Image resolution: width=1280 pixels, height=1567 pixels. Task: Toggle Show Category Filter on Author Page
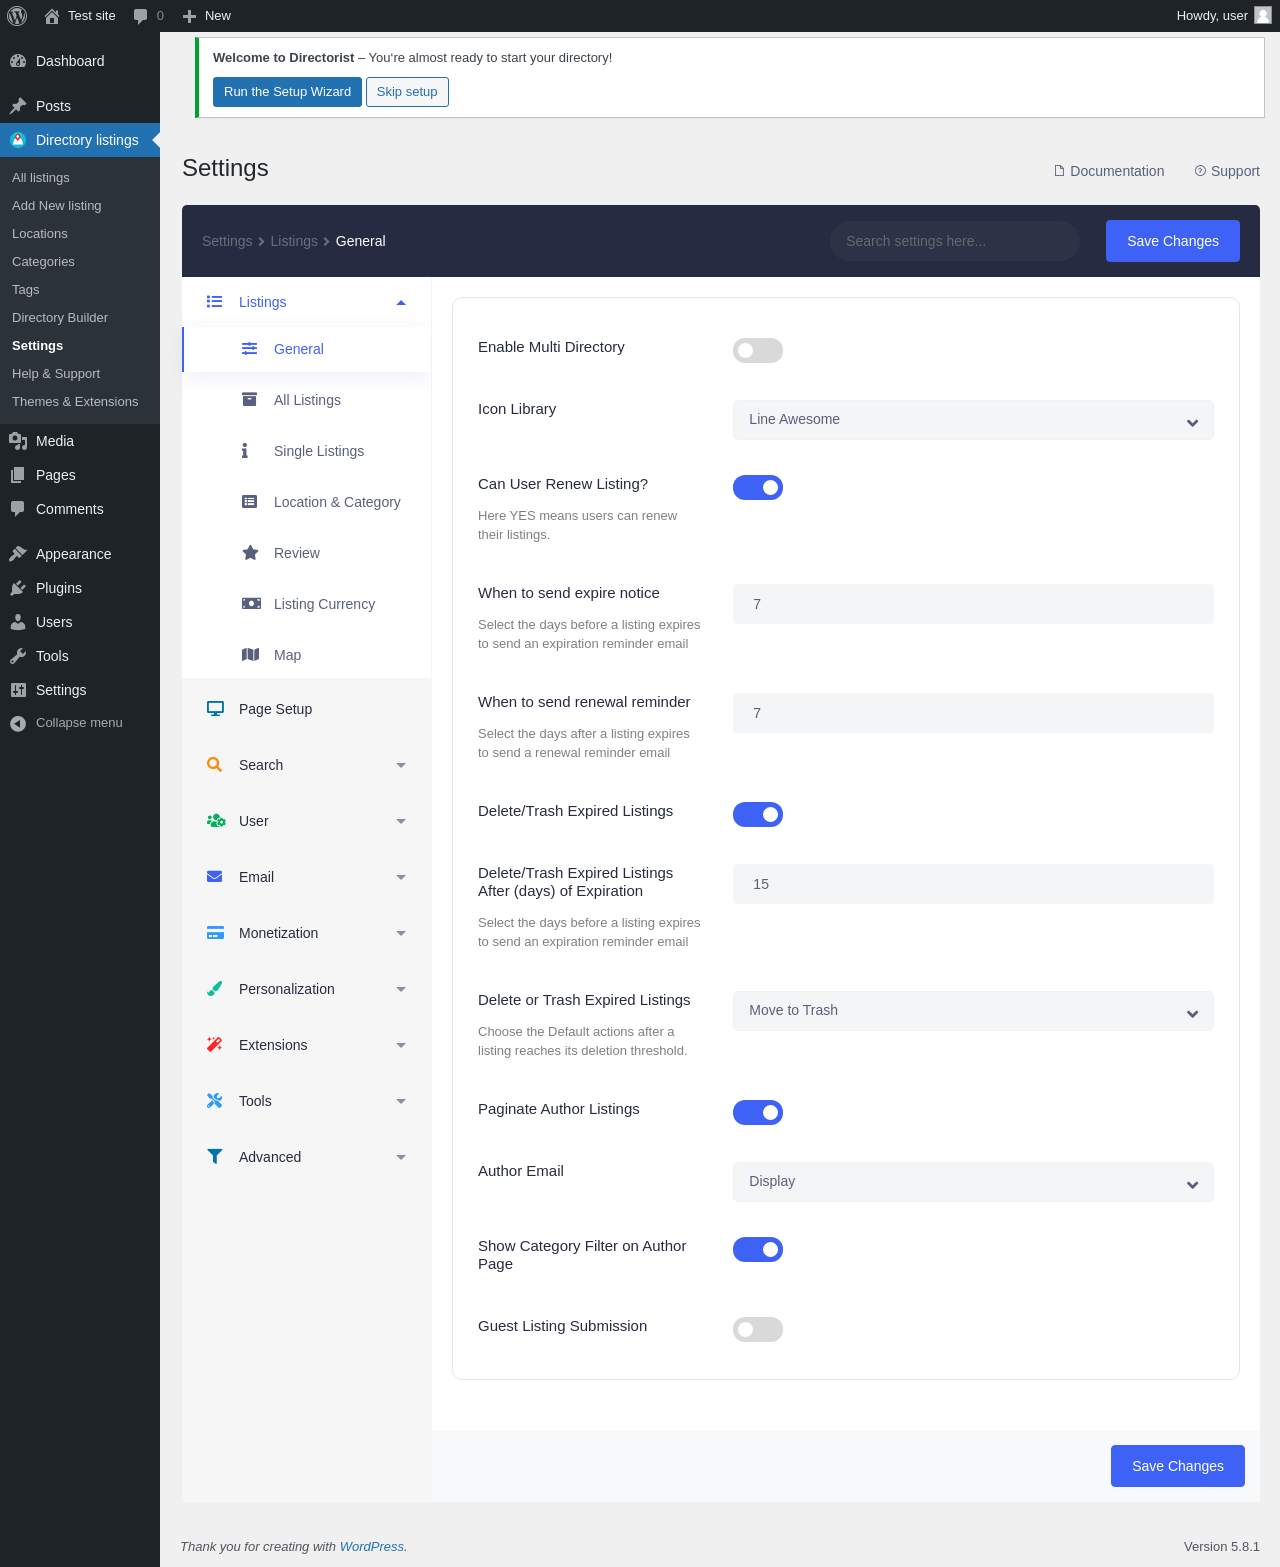(758, 1250)
